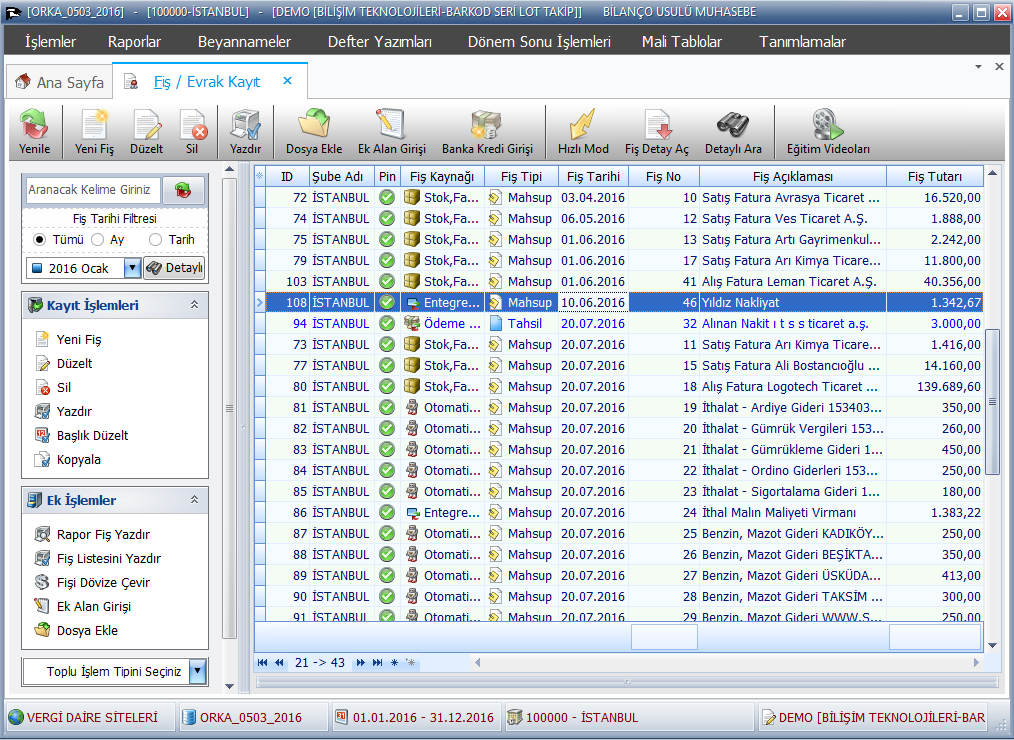Click Fiş Detay Aç toolbar icon
Image resolution: width=1014 pixels, height=740 pixels.
point(657,131)
